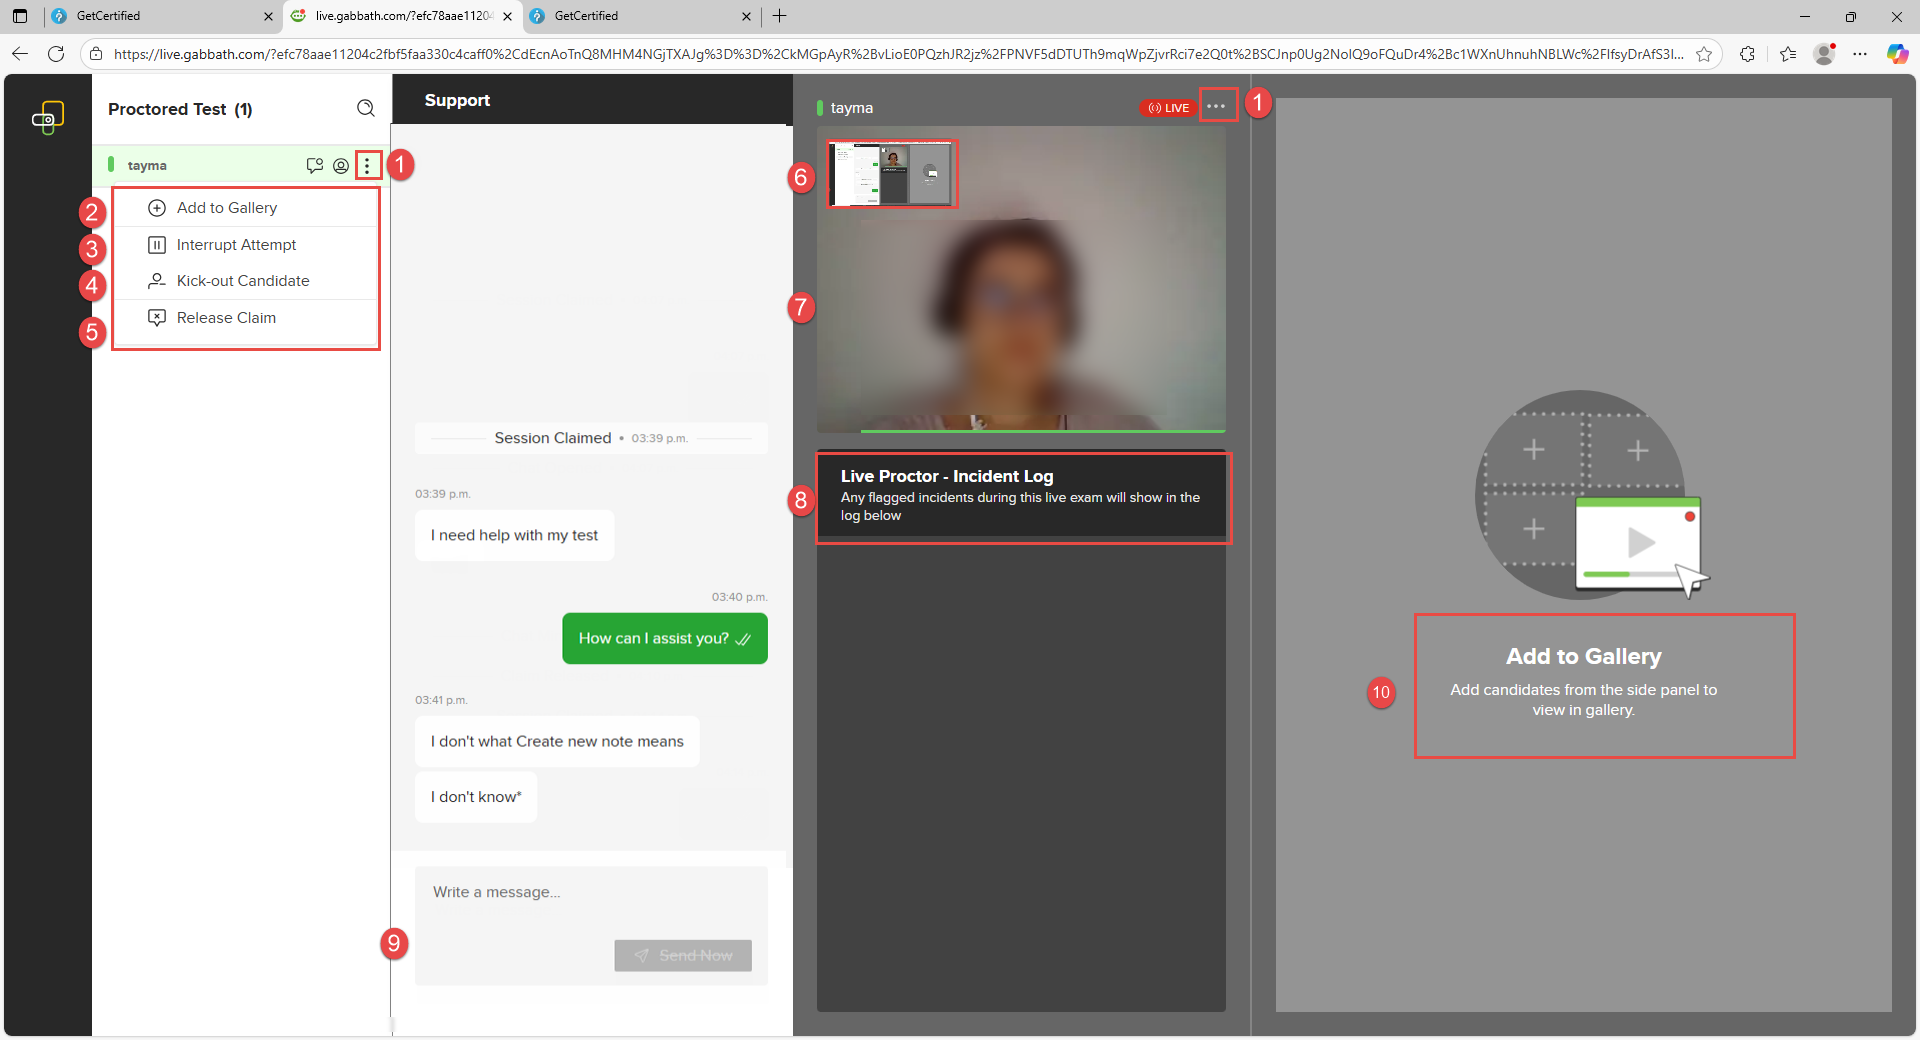1920x1040 pixels.
Task: Click the Gabbath logo in left sidebar
Action: 47,118
